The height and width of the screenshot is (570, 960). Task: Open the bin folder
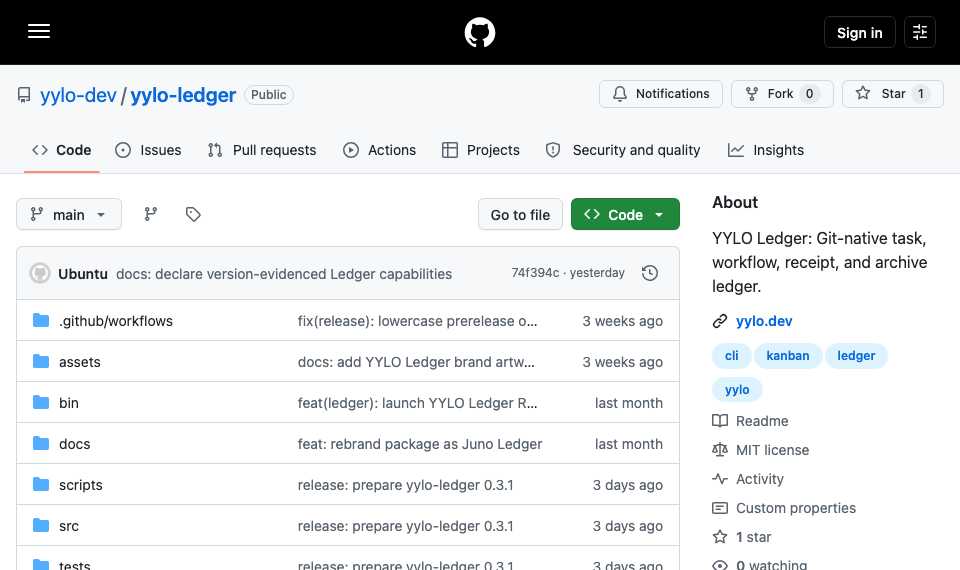(x=69, y=403)
